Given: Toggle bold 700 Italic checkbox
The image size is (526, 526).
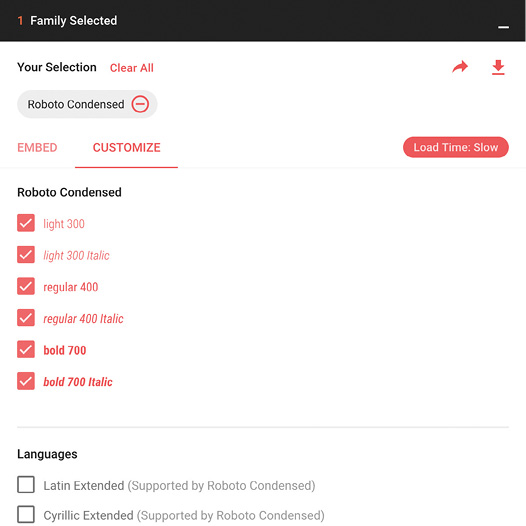Looking at the screenshot, I should pyautogui.click(x=26, y=381).
